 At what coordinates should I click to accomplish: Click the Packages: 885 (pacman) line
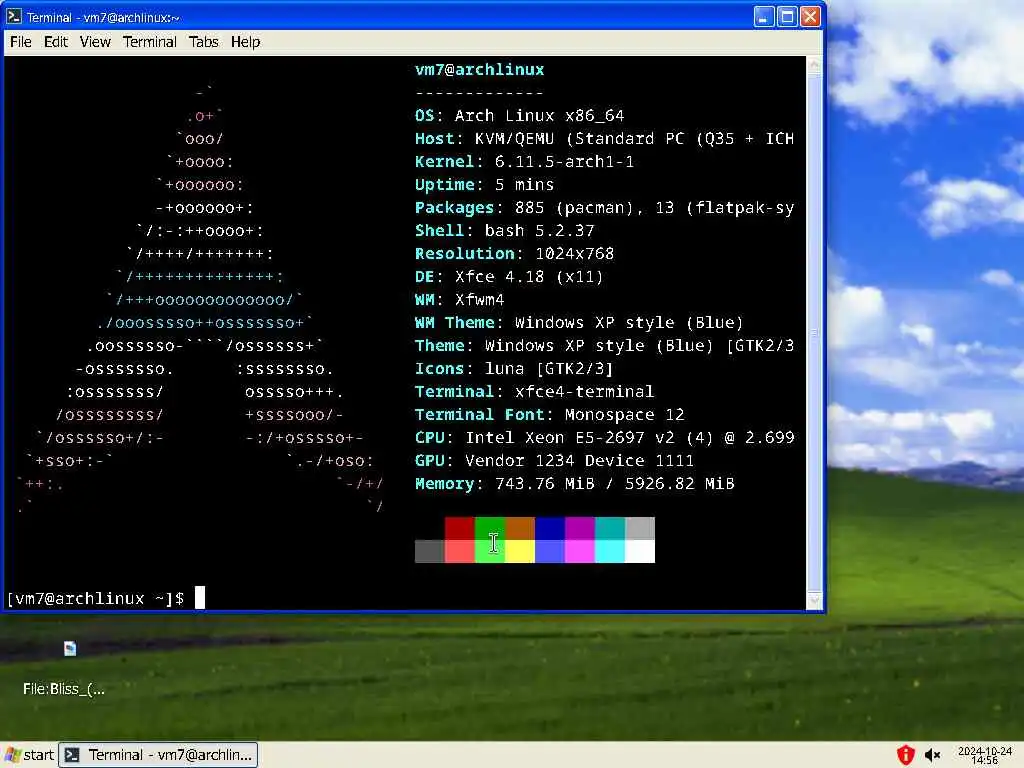pos(605,208)
